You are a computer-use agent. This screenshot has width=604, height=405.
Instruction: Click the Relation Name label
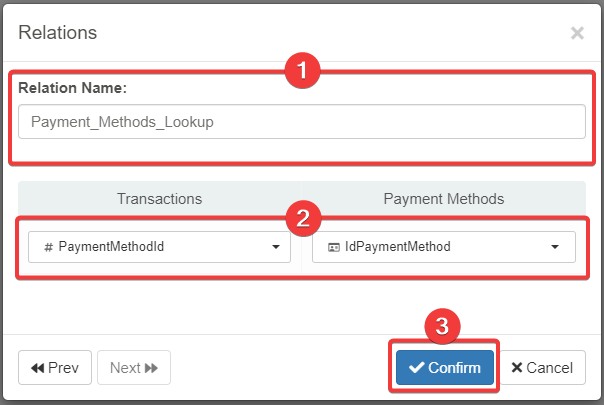click(x=72, y=88)
